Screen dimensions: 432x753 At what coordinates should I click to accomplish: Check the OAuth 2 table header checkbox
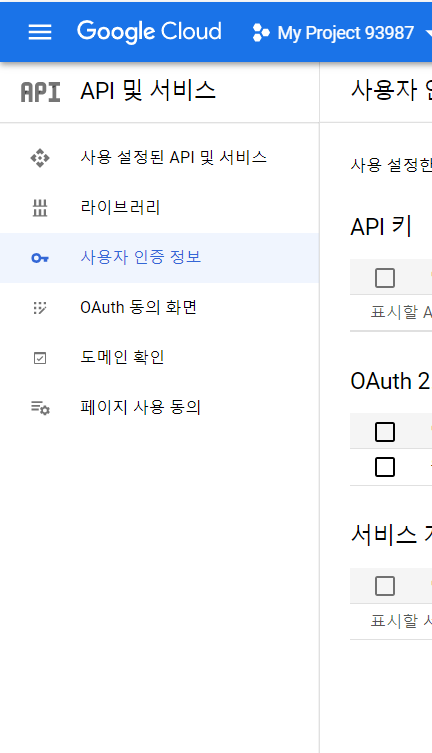tap(385, 432)
